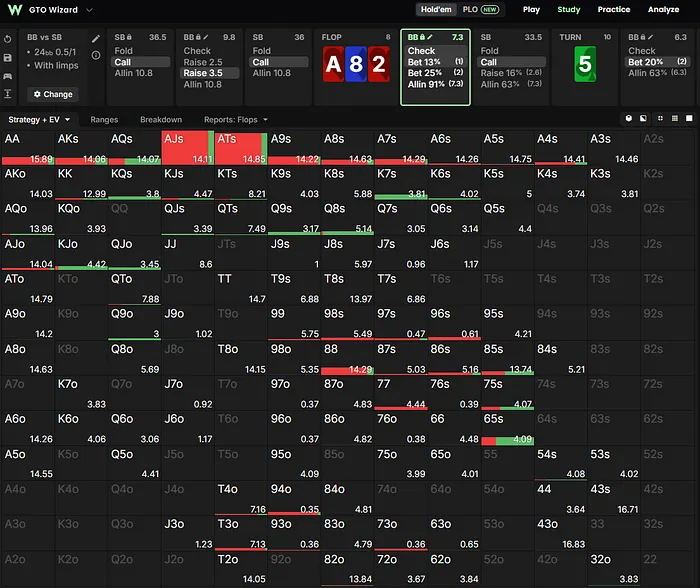Open the Play section
The height and width of the screenshot is (588, 700).
click(531, 9)
